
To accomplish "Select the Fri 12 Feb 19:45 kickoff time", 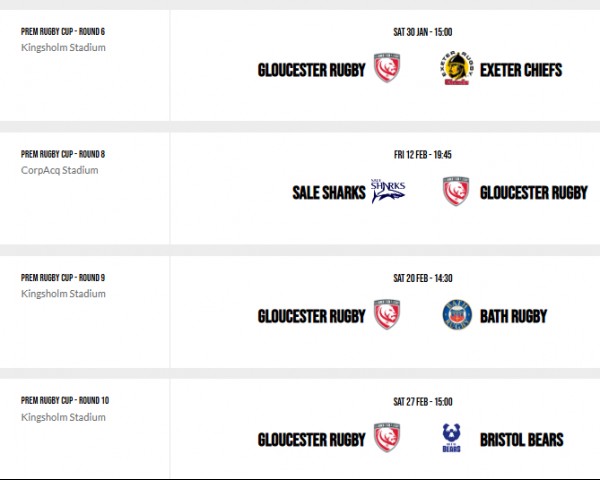I will coord(423,155).
